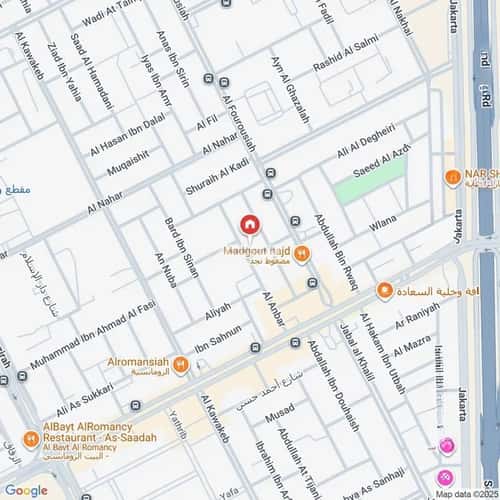Viewport: 500px width, 500px height.
Task: Select the upper pink marker near Jakarta
Action: (447, 446)
